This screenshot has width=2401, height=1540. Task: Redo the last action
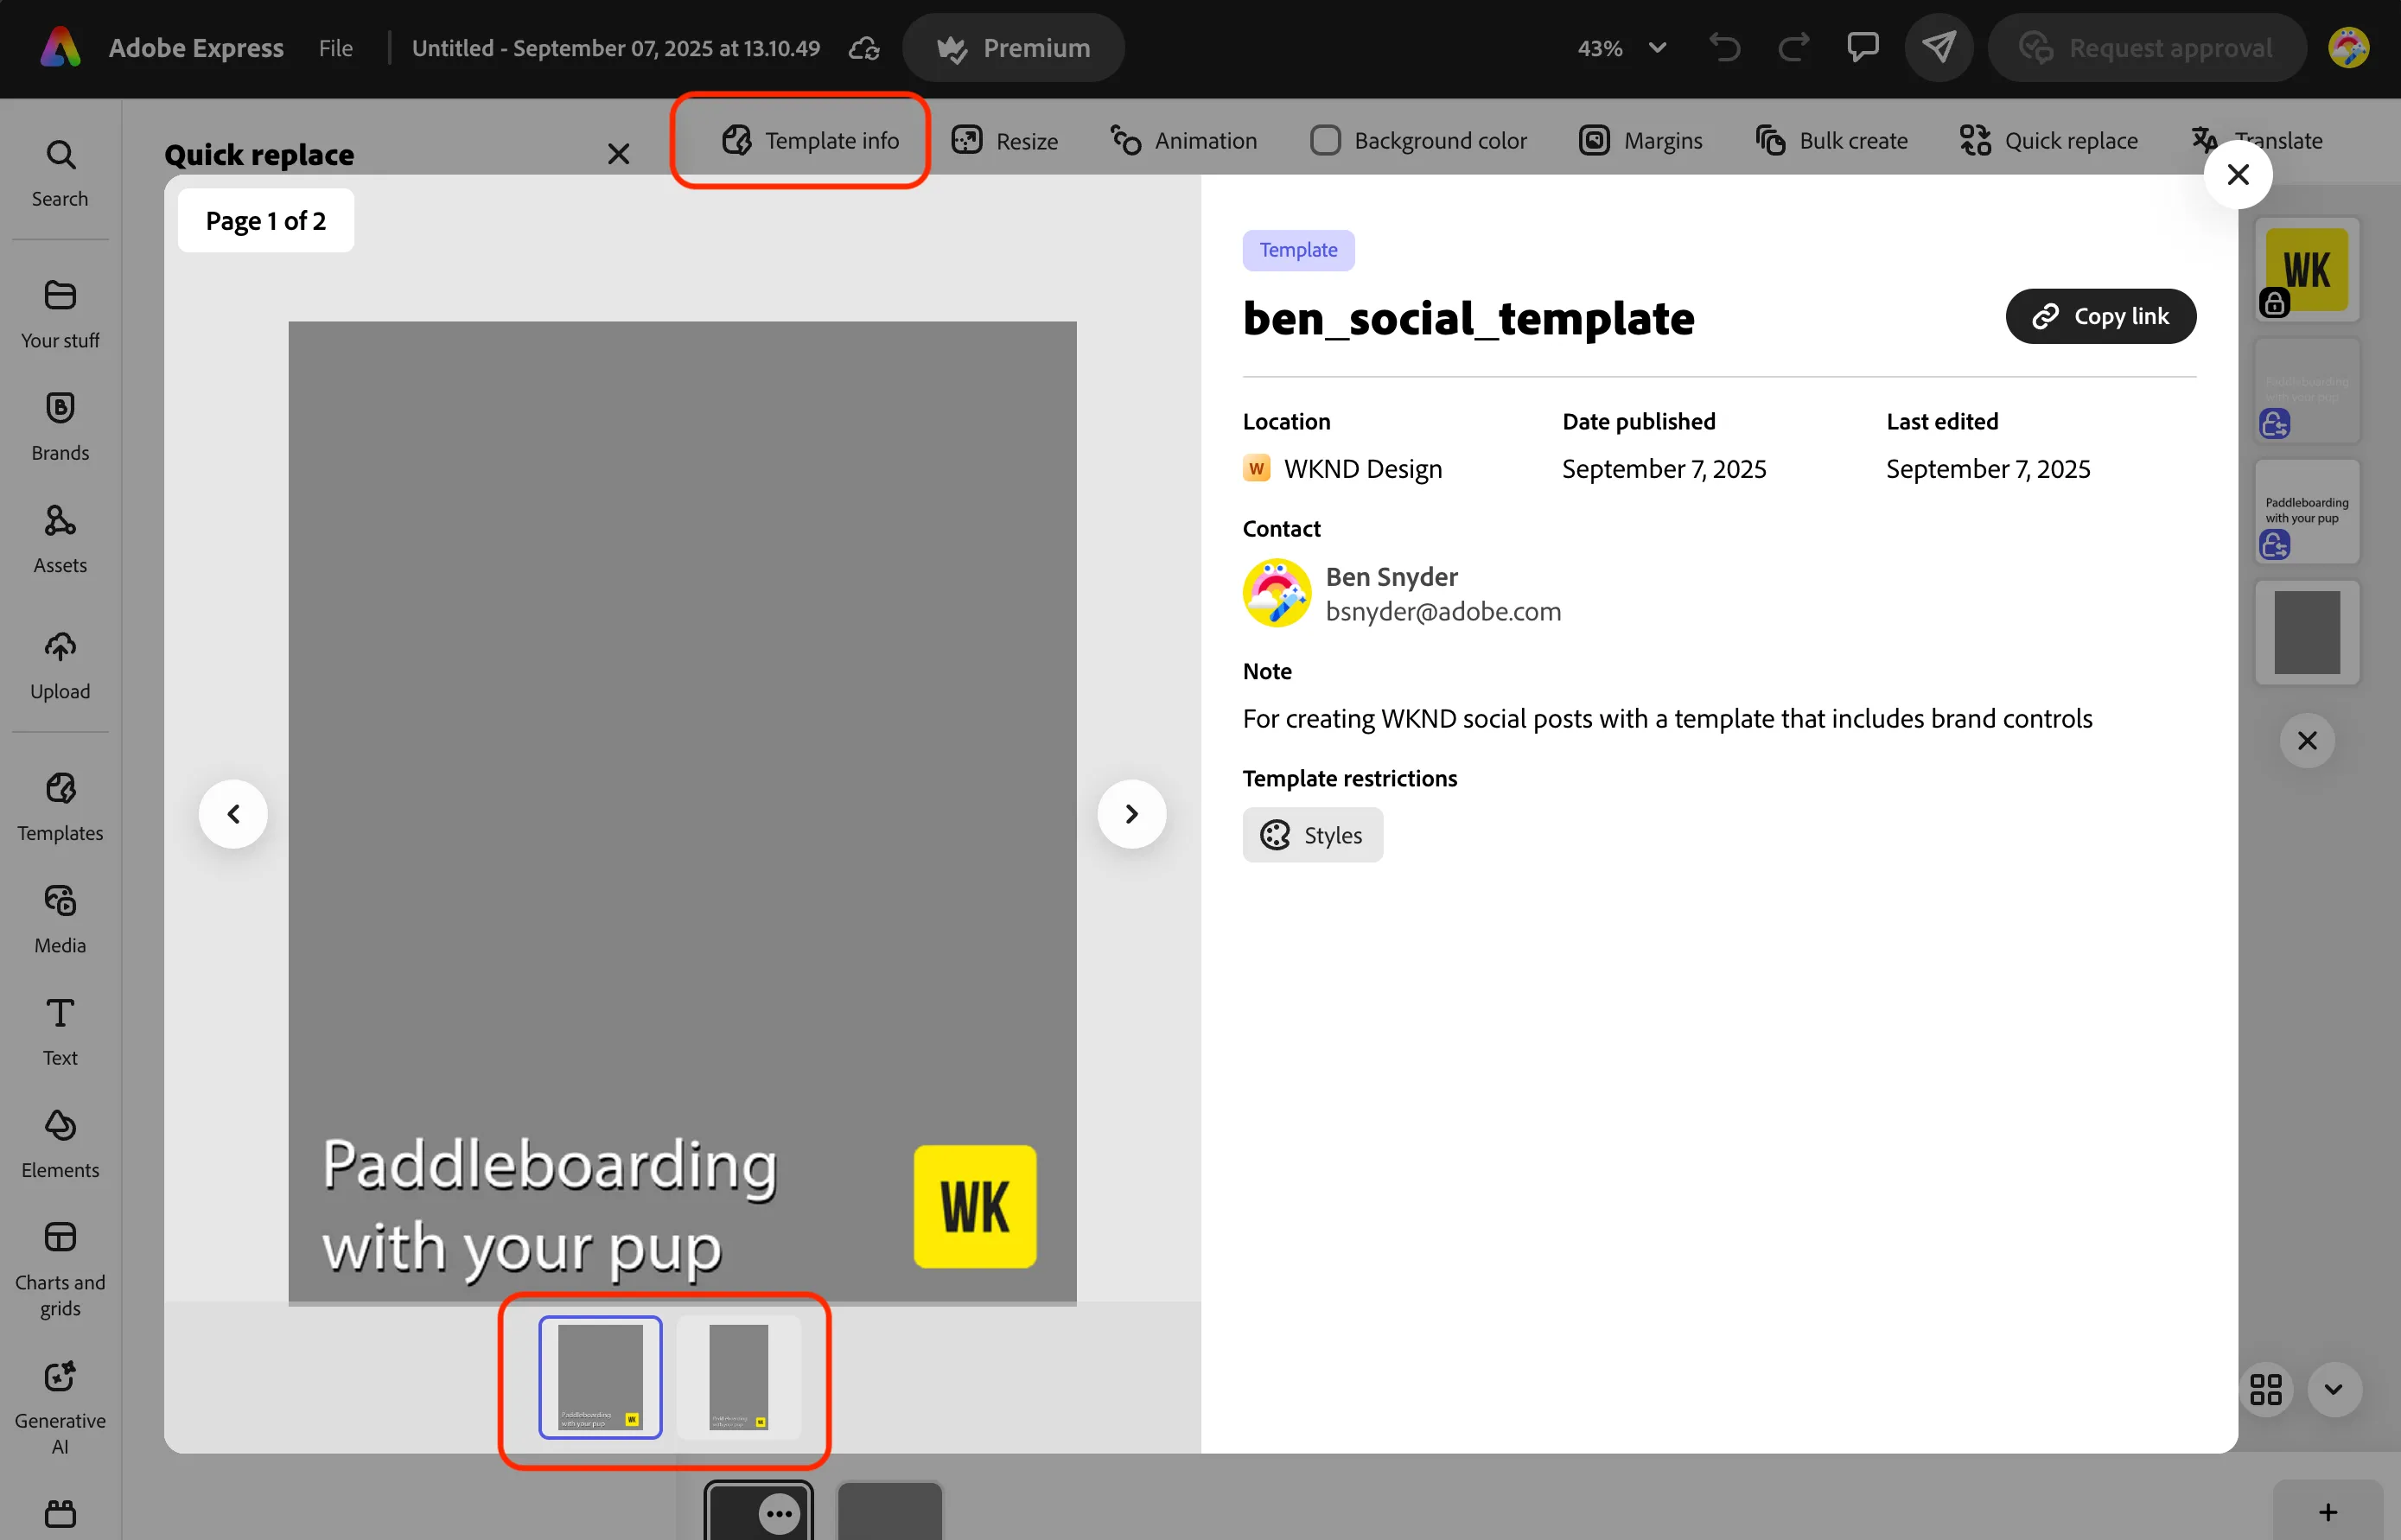(1794, 48)
